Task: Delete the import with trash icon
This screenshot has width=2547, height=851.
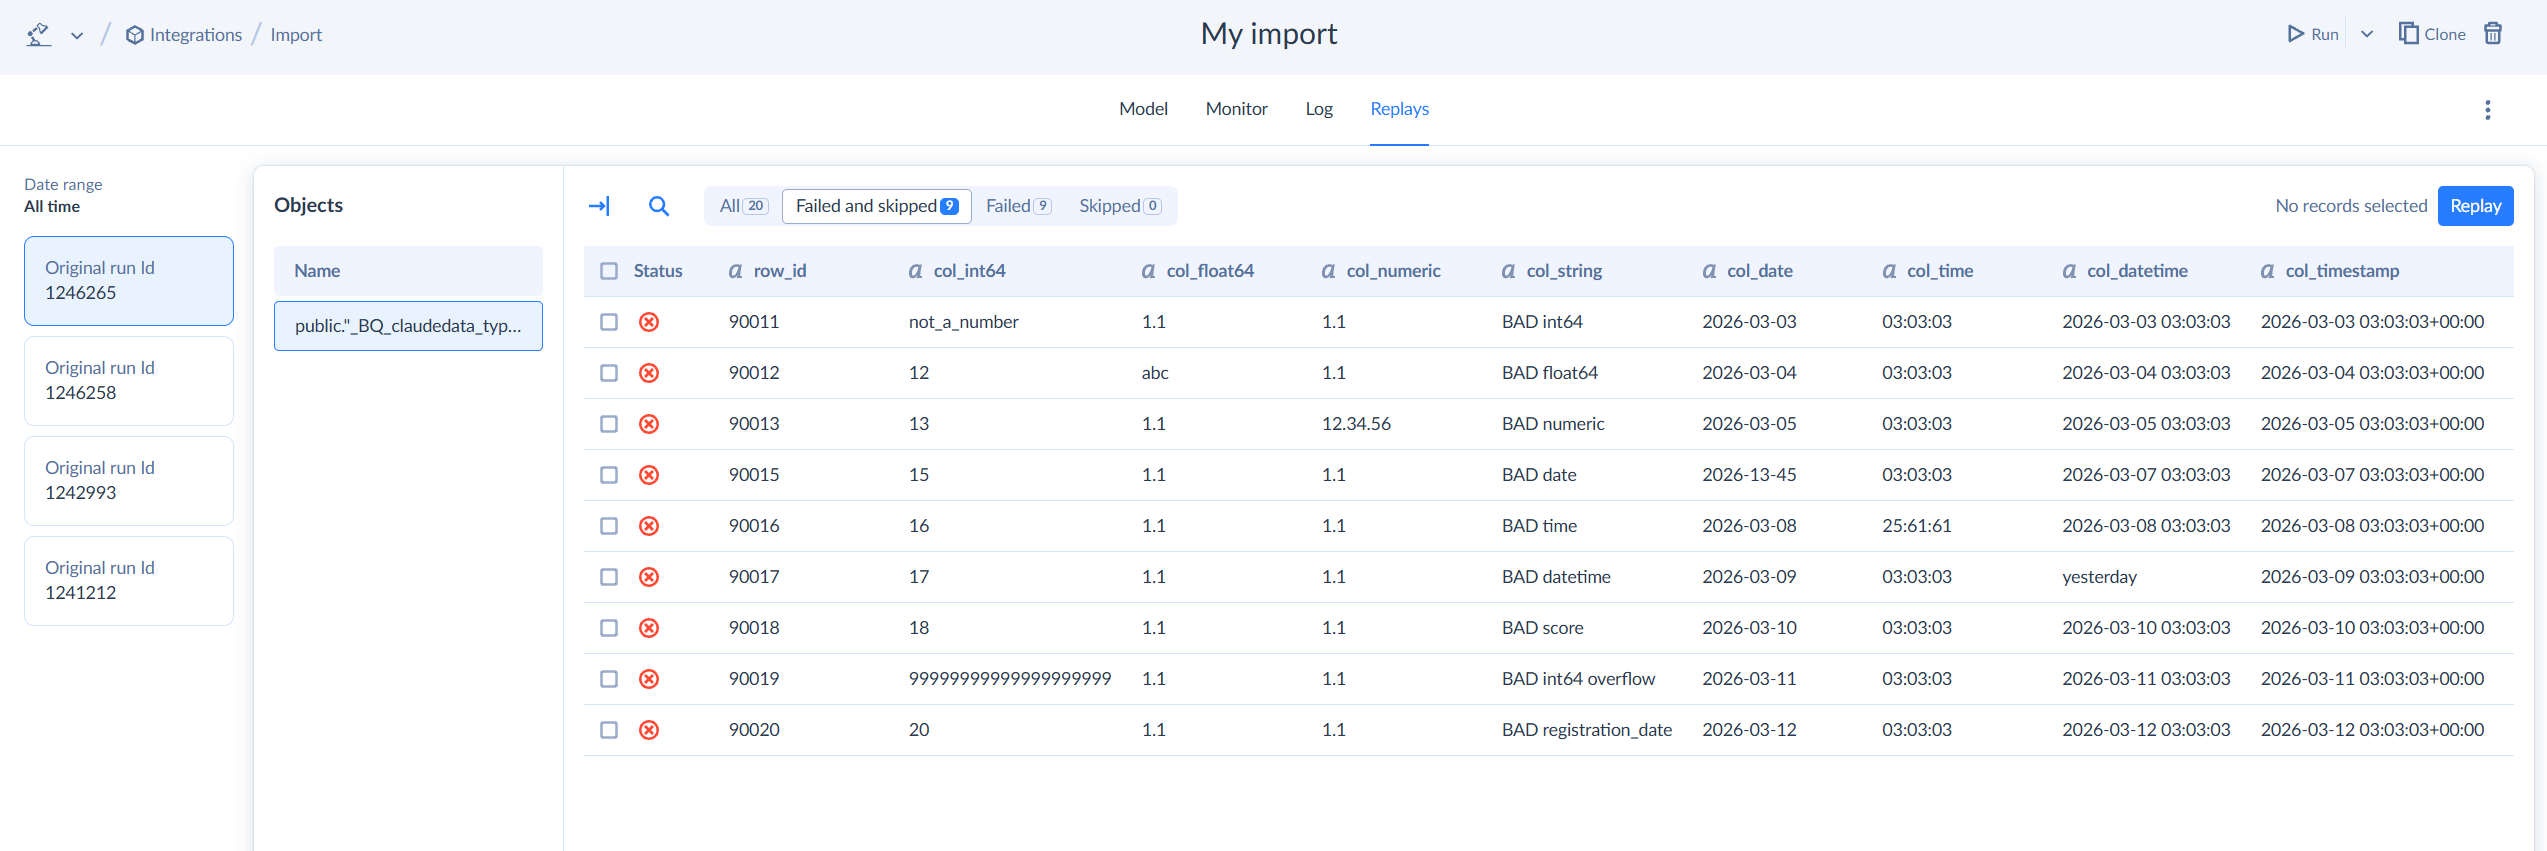Action: pos(2494,34)
